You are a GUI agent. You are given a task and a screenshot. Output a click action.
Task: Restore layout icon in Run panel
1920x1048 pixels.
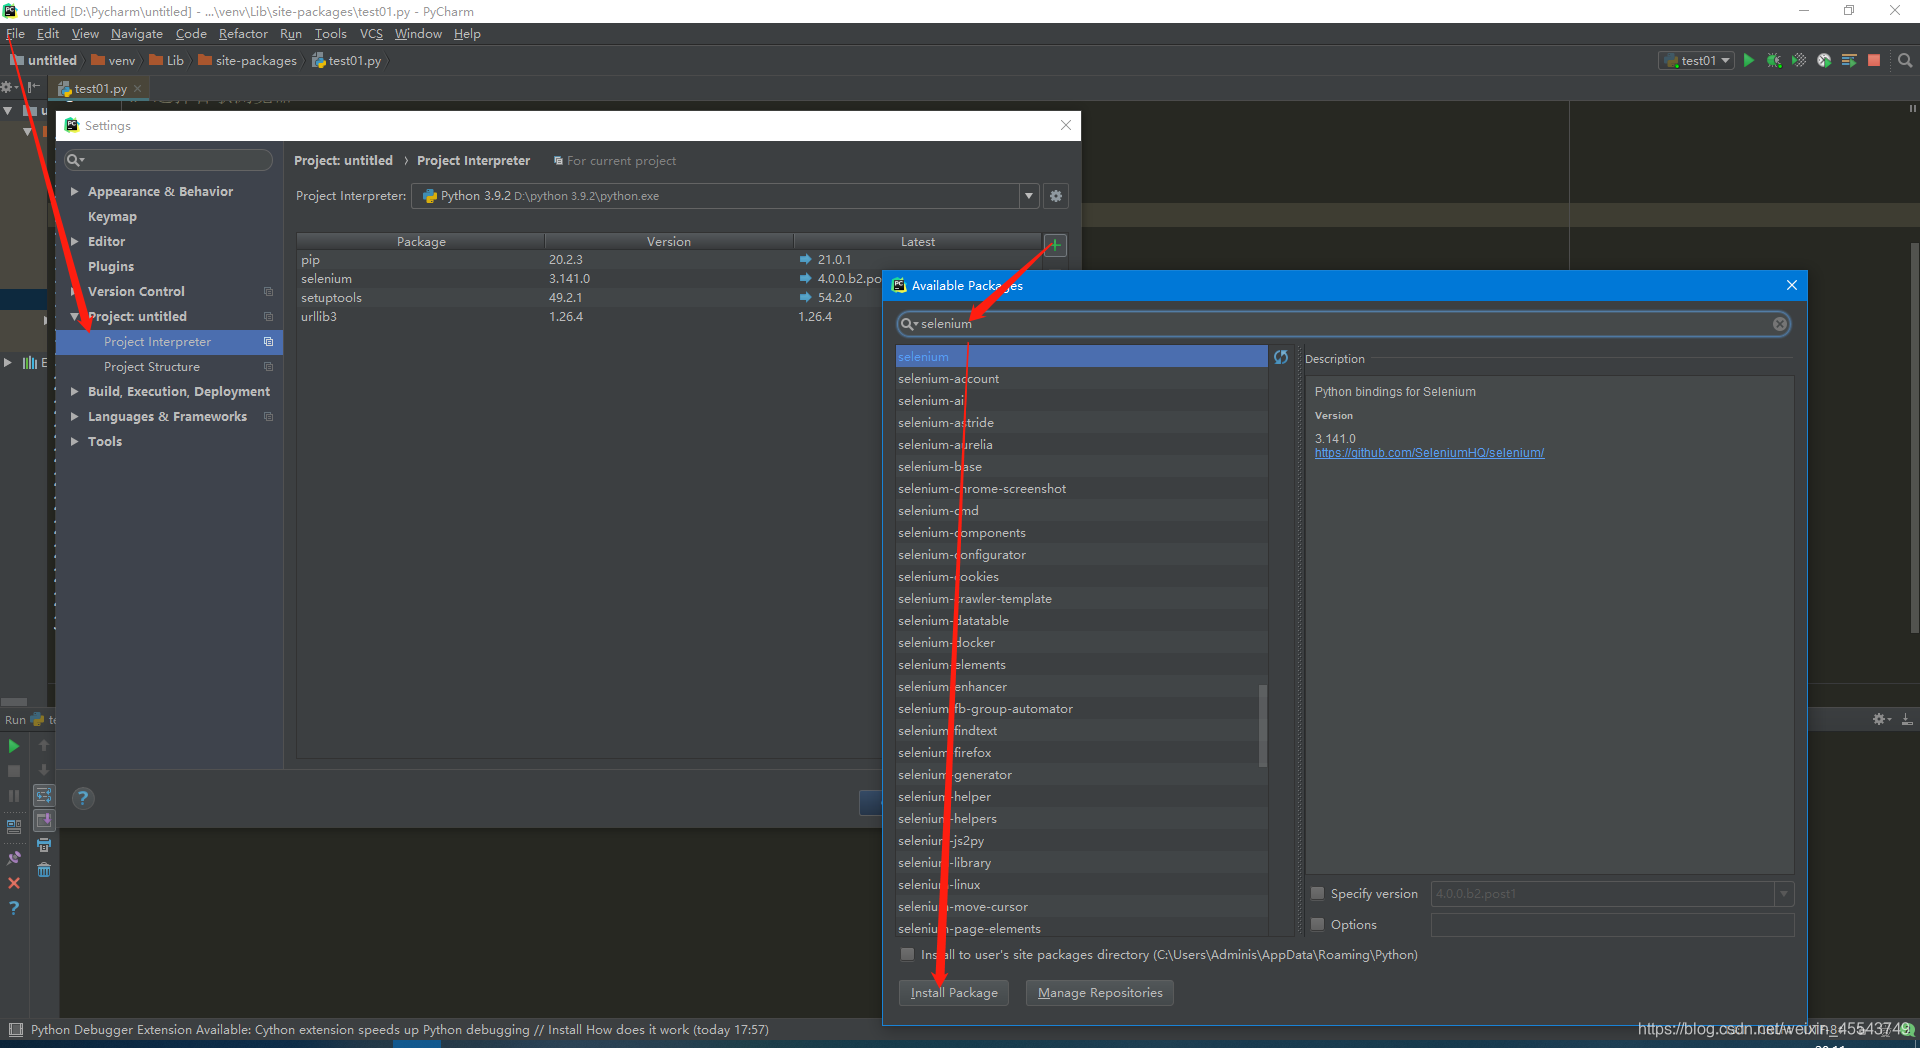click(14, 827)
